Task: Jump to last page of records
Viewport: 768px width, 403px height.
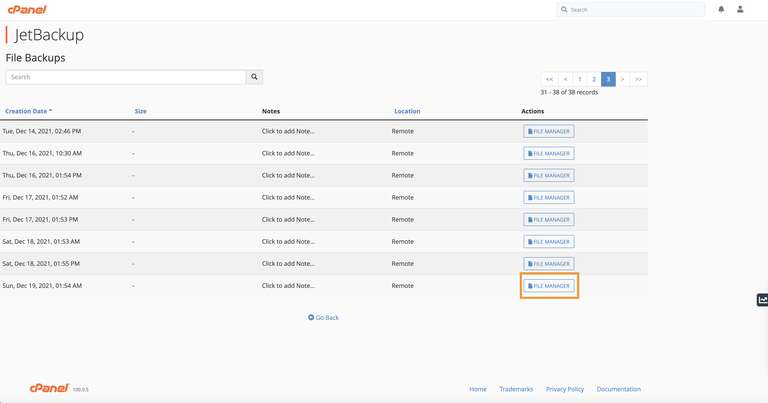Action: point(638,79)
